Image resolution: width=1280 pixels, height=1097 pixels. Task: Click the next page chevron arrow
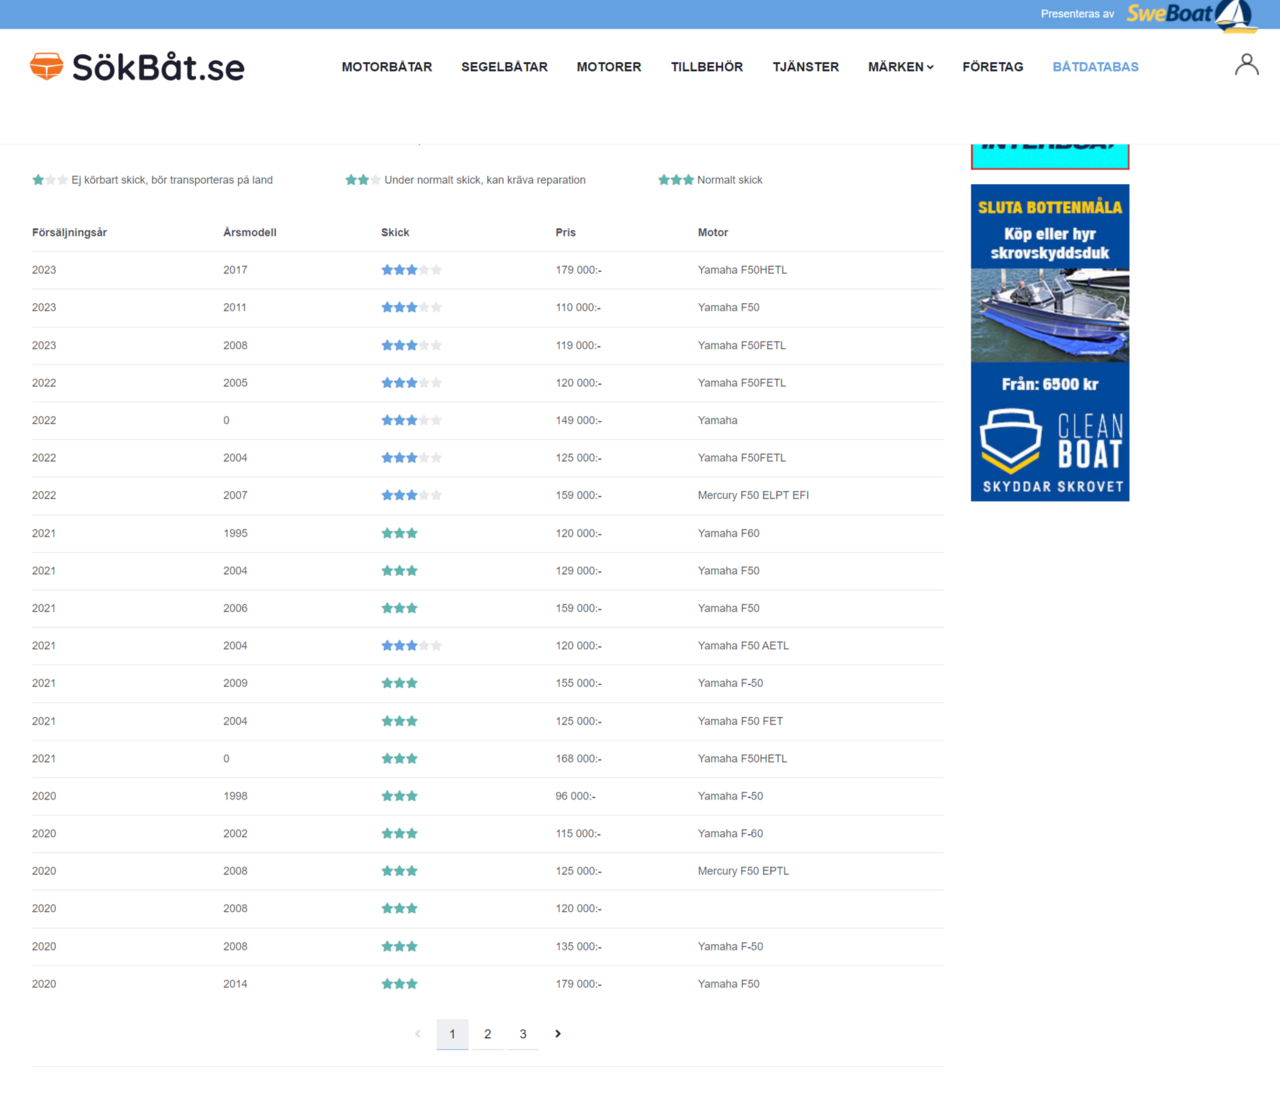558,1034
